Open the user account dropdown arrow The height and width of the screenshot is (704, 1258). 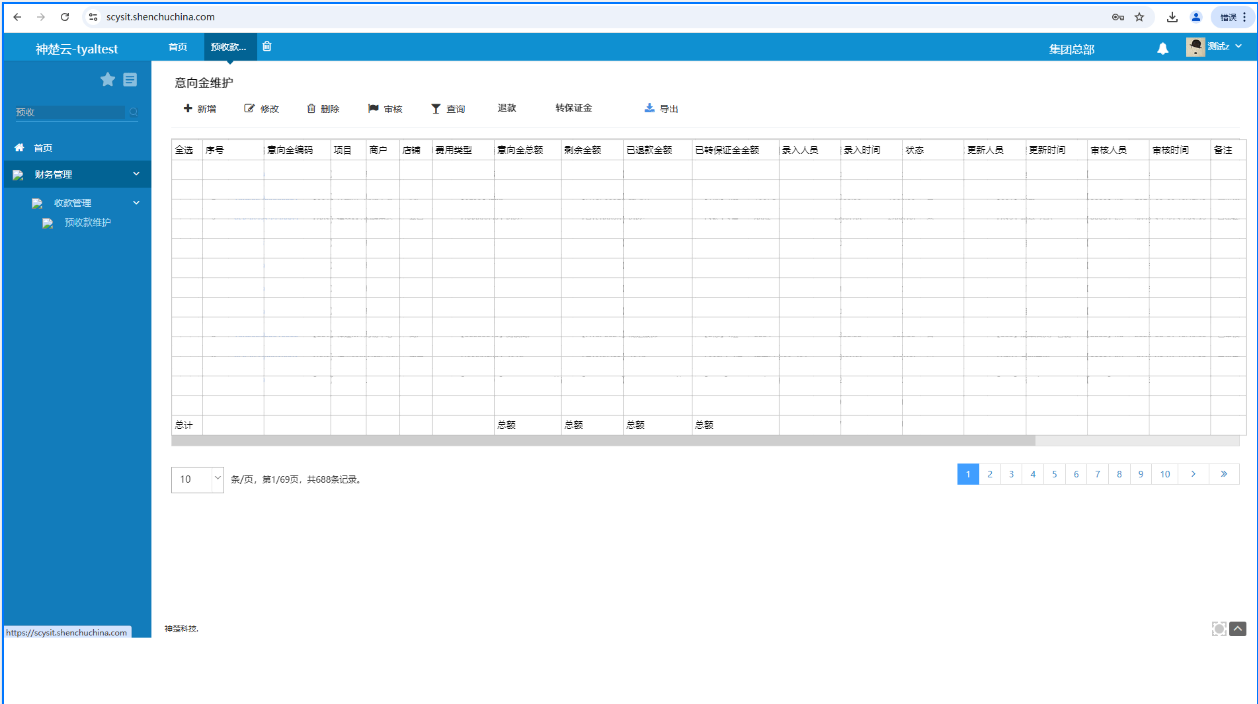1238,46
